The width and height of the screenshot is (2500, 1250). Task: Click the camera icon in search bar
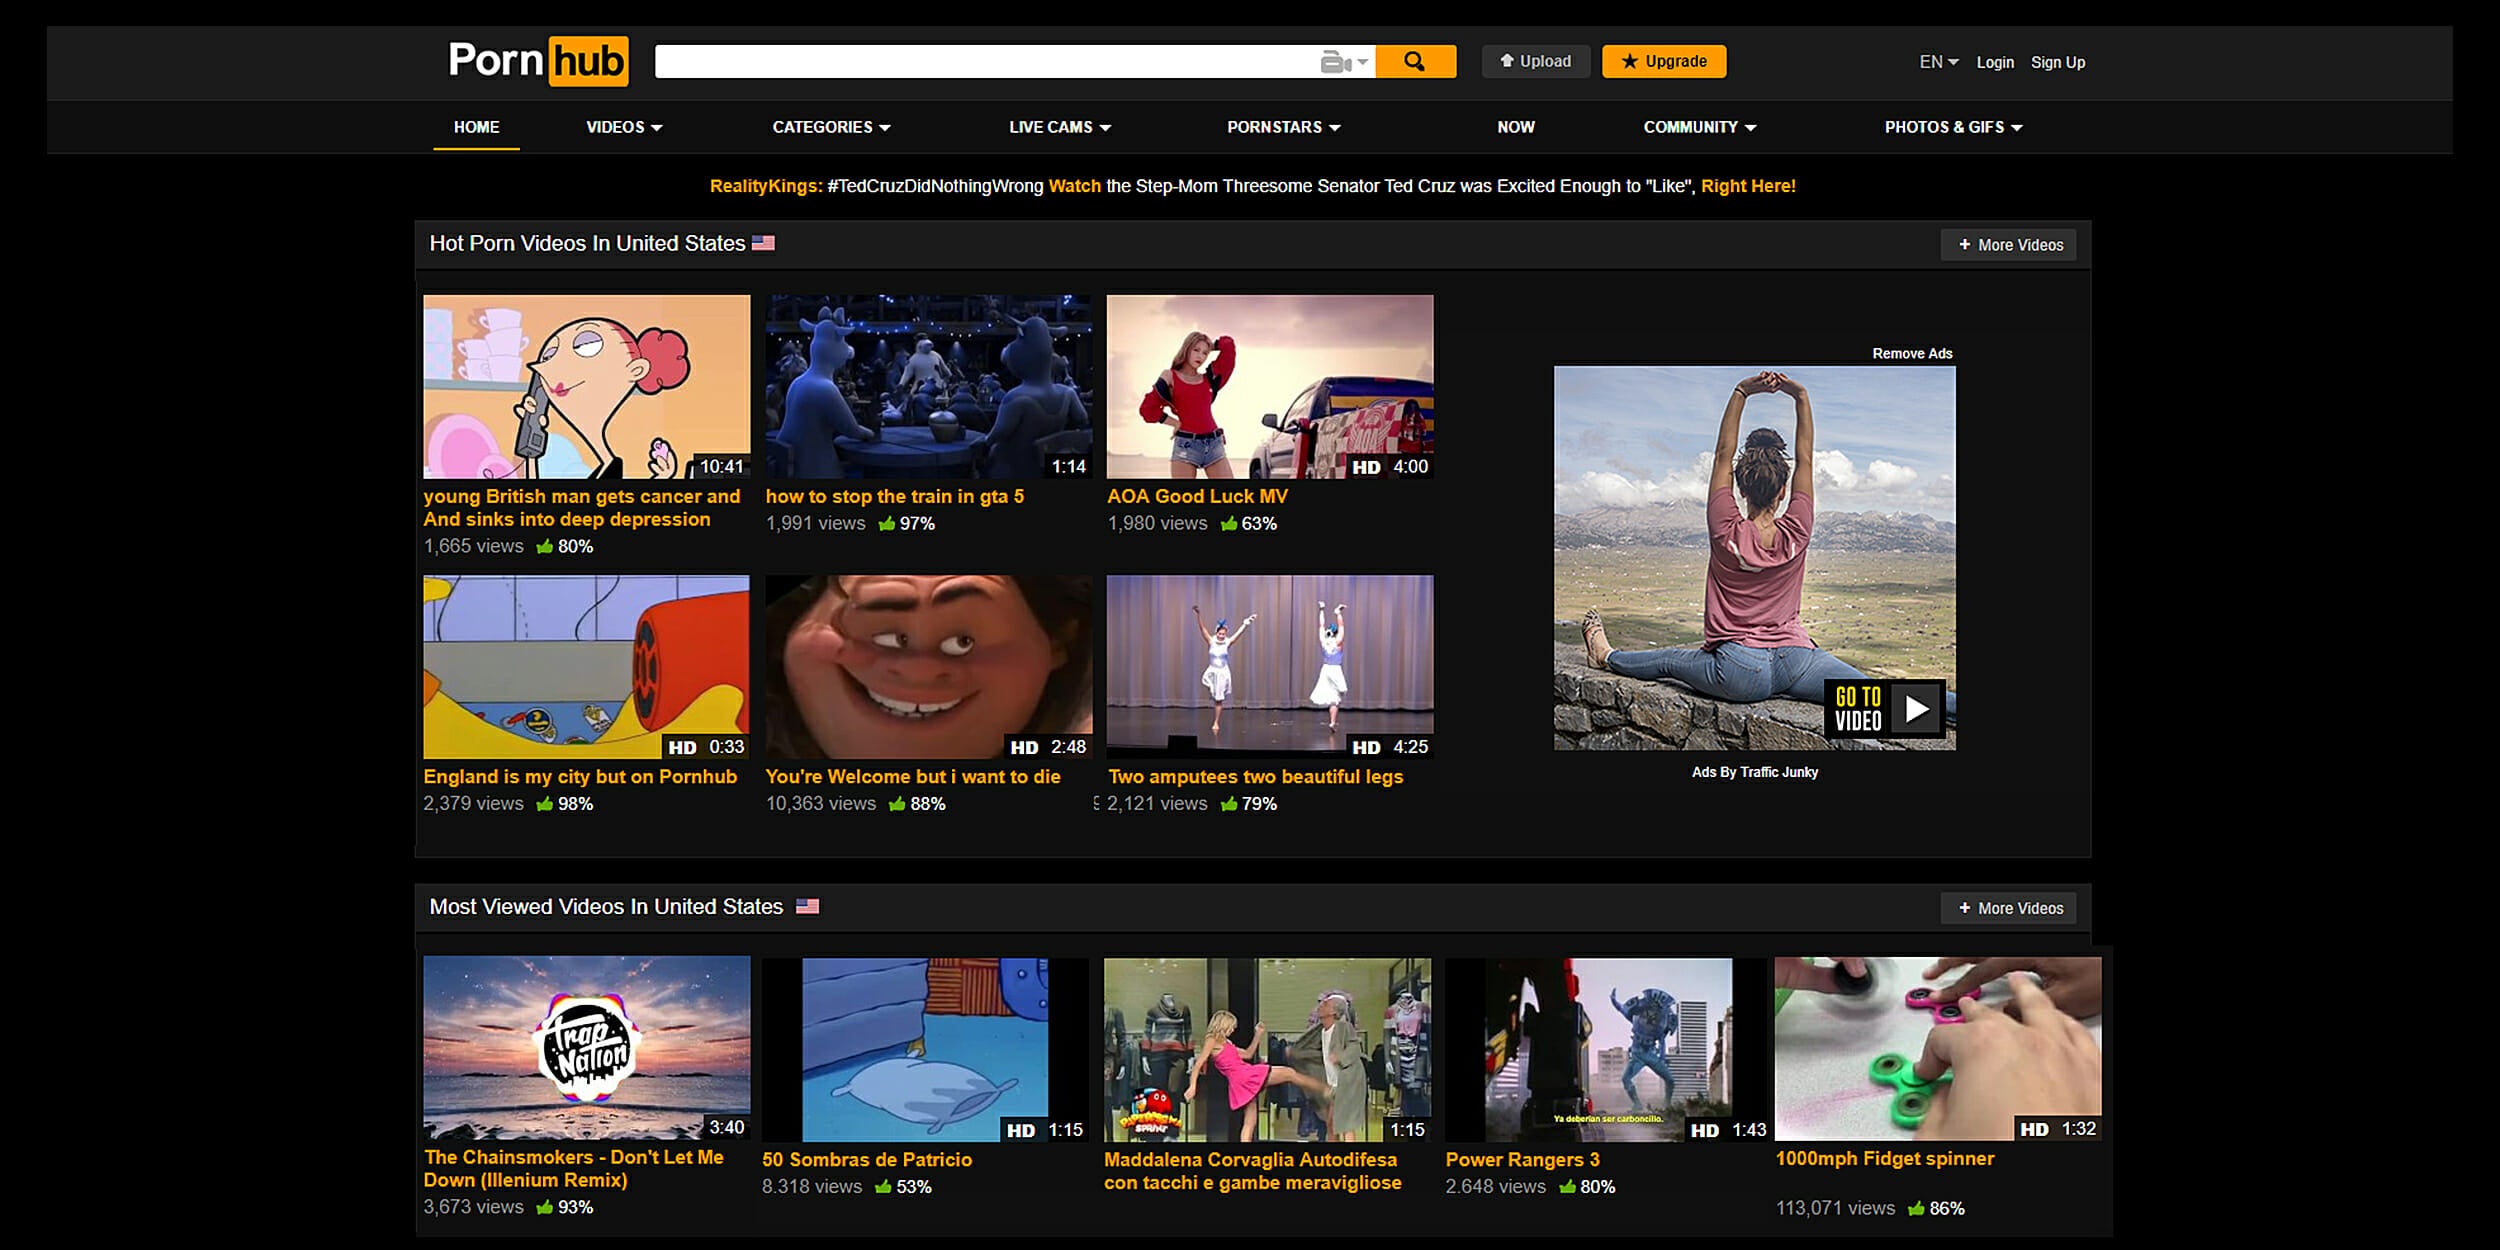click(x=1336, y=62)
